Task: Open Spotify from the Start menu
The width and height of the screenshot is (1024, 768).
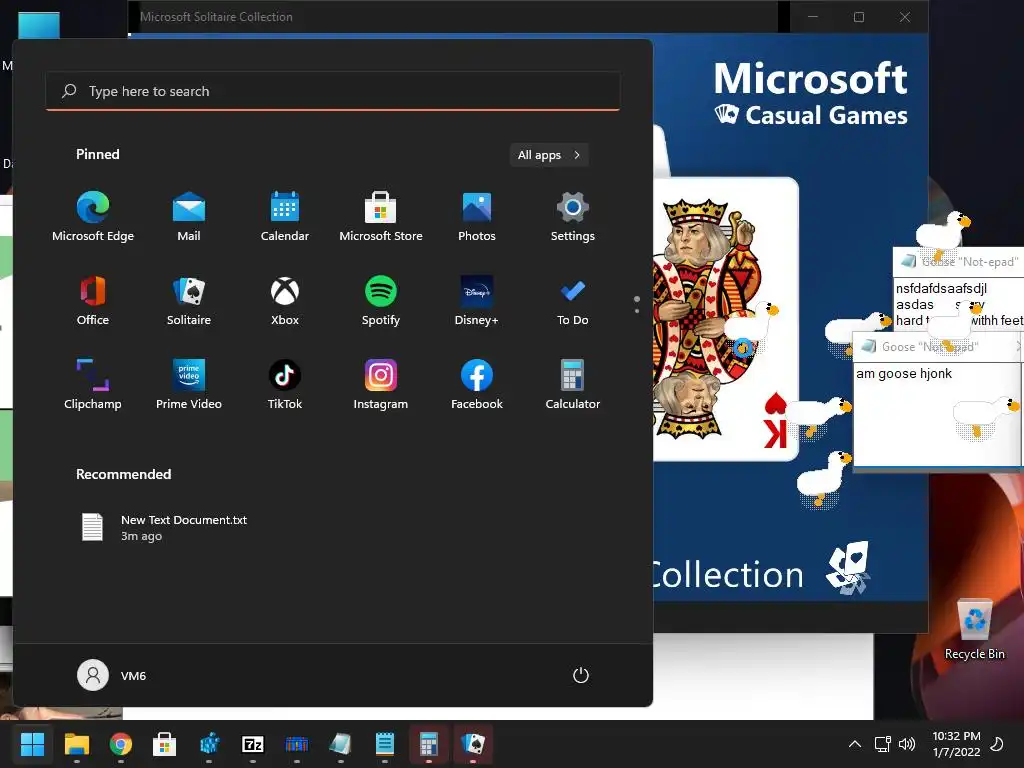Action: pos(381,301)
